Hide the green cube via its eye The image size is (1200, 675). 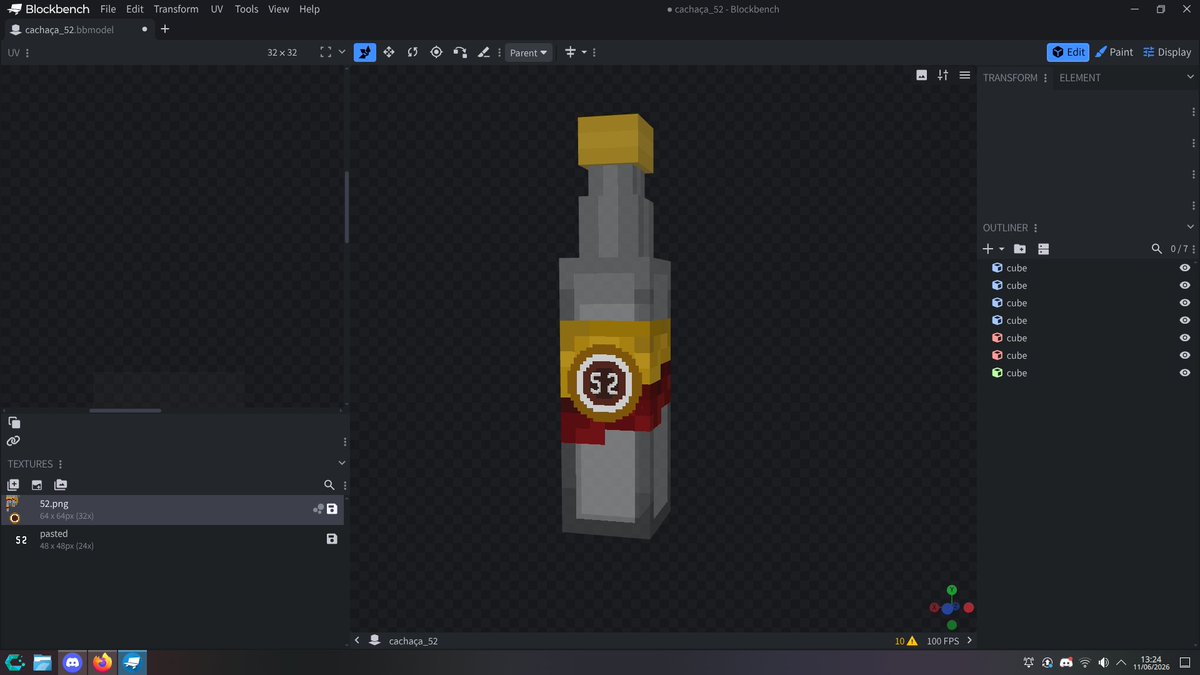pyautogui.click(x=1185, y=373)
